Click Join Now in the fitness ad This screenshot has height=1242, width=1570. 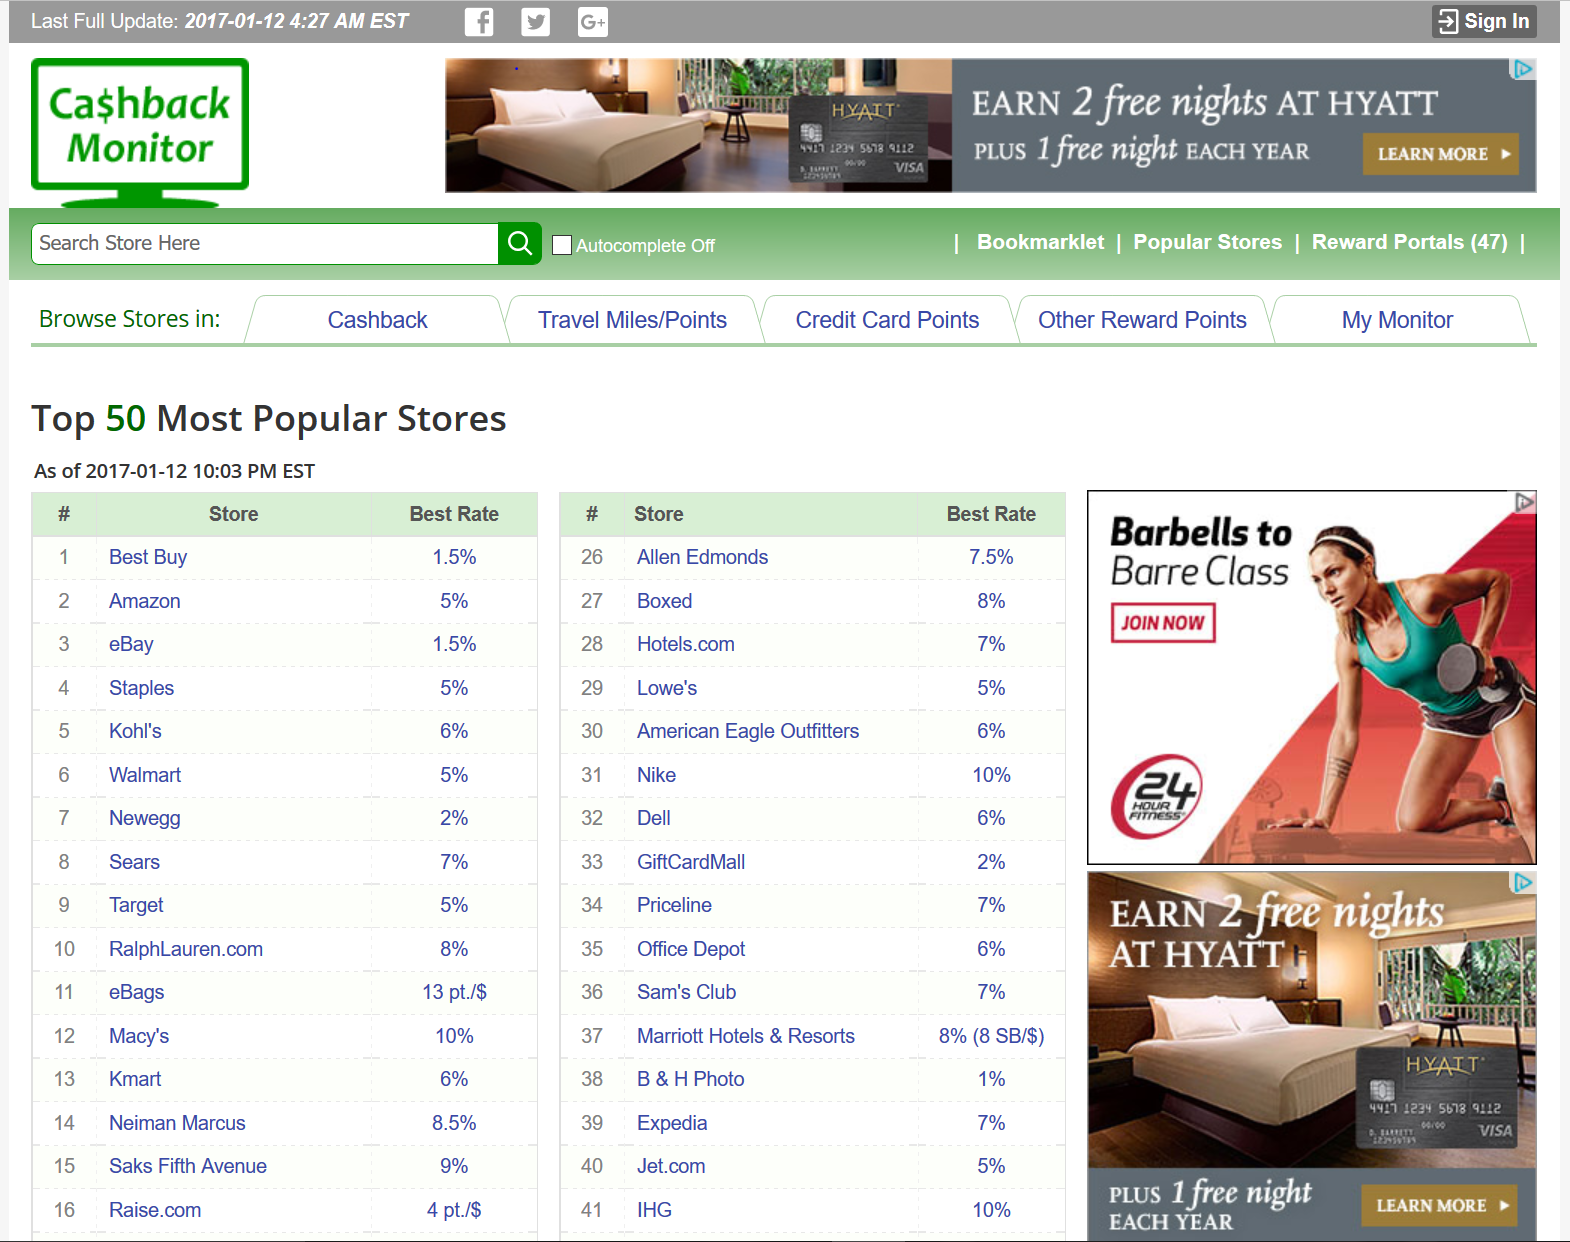(x=1163, y=623)
